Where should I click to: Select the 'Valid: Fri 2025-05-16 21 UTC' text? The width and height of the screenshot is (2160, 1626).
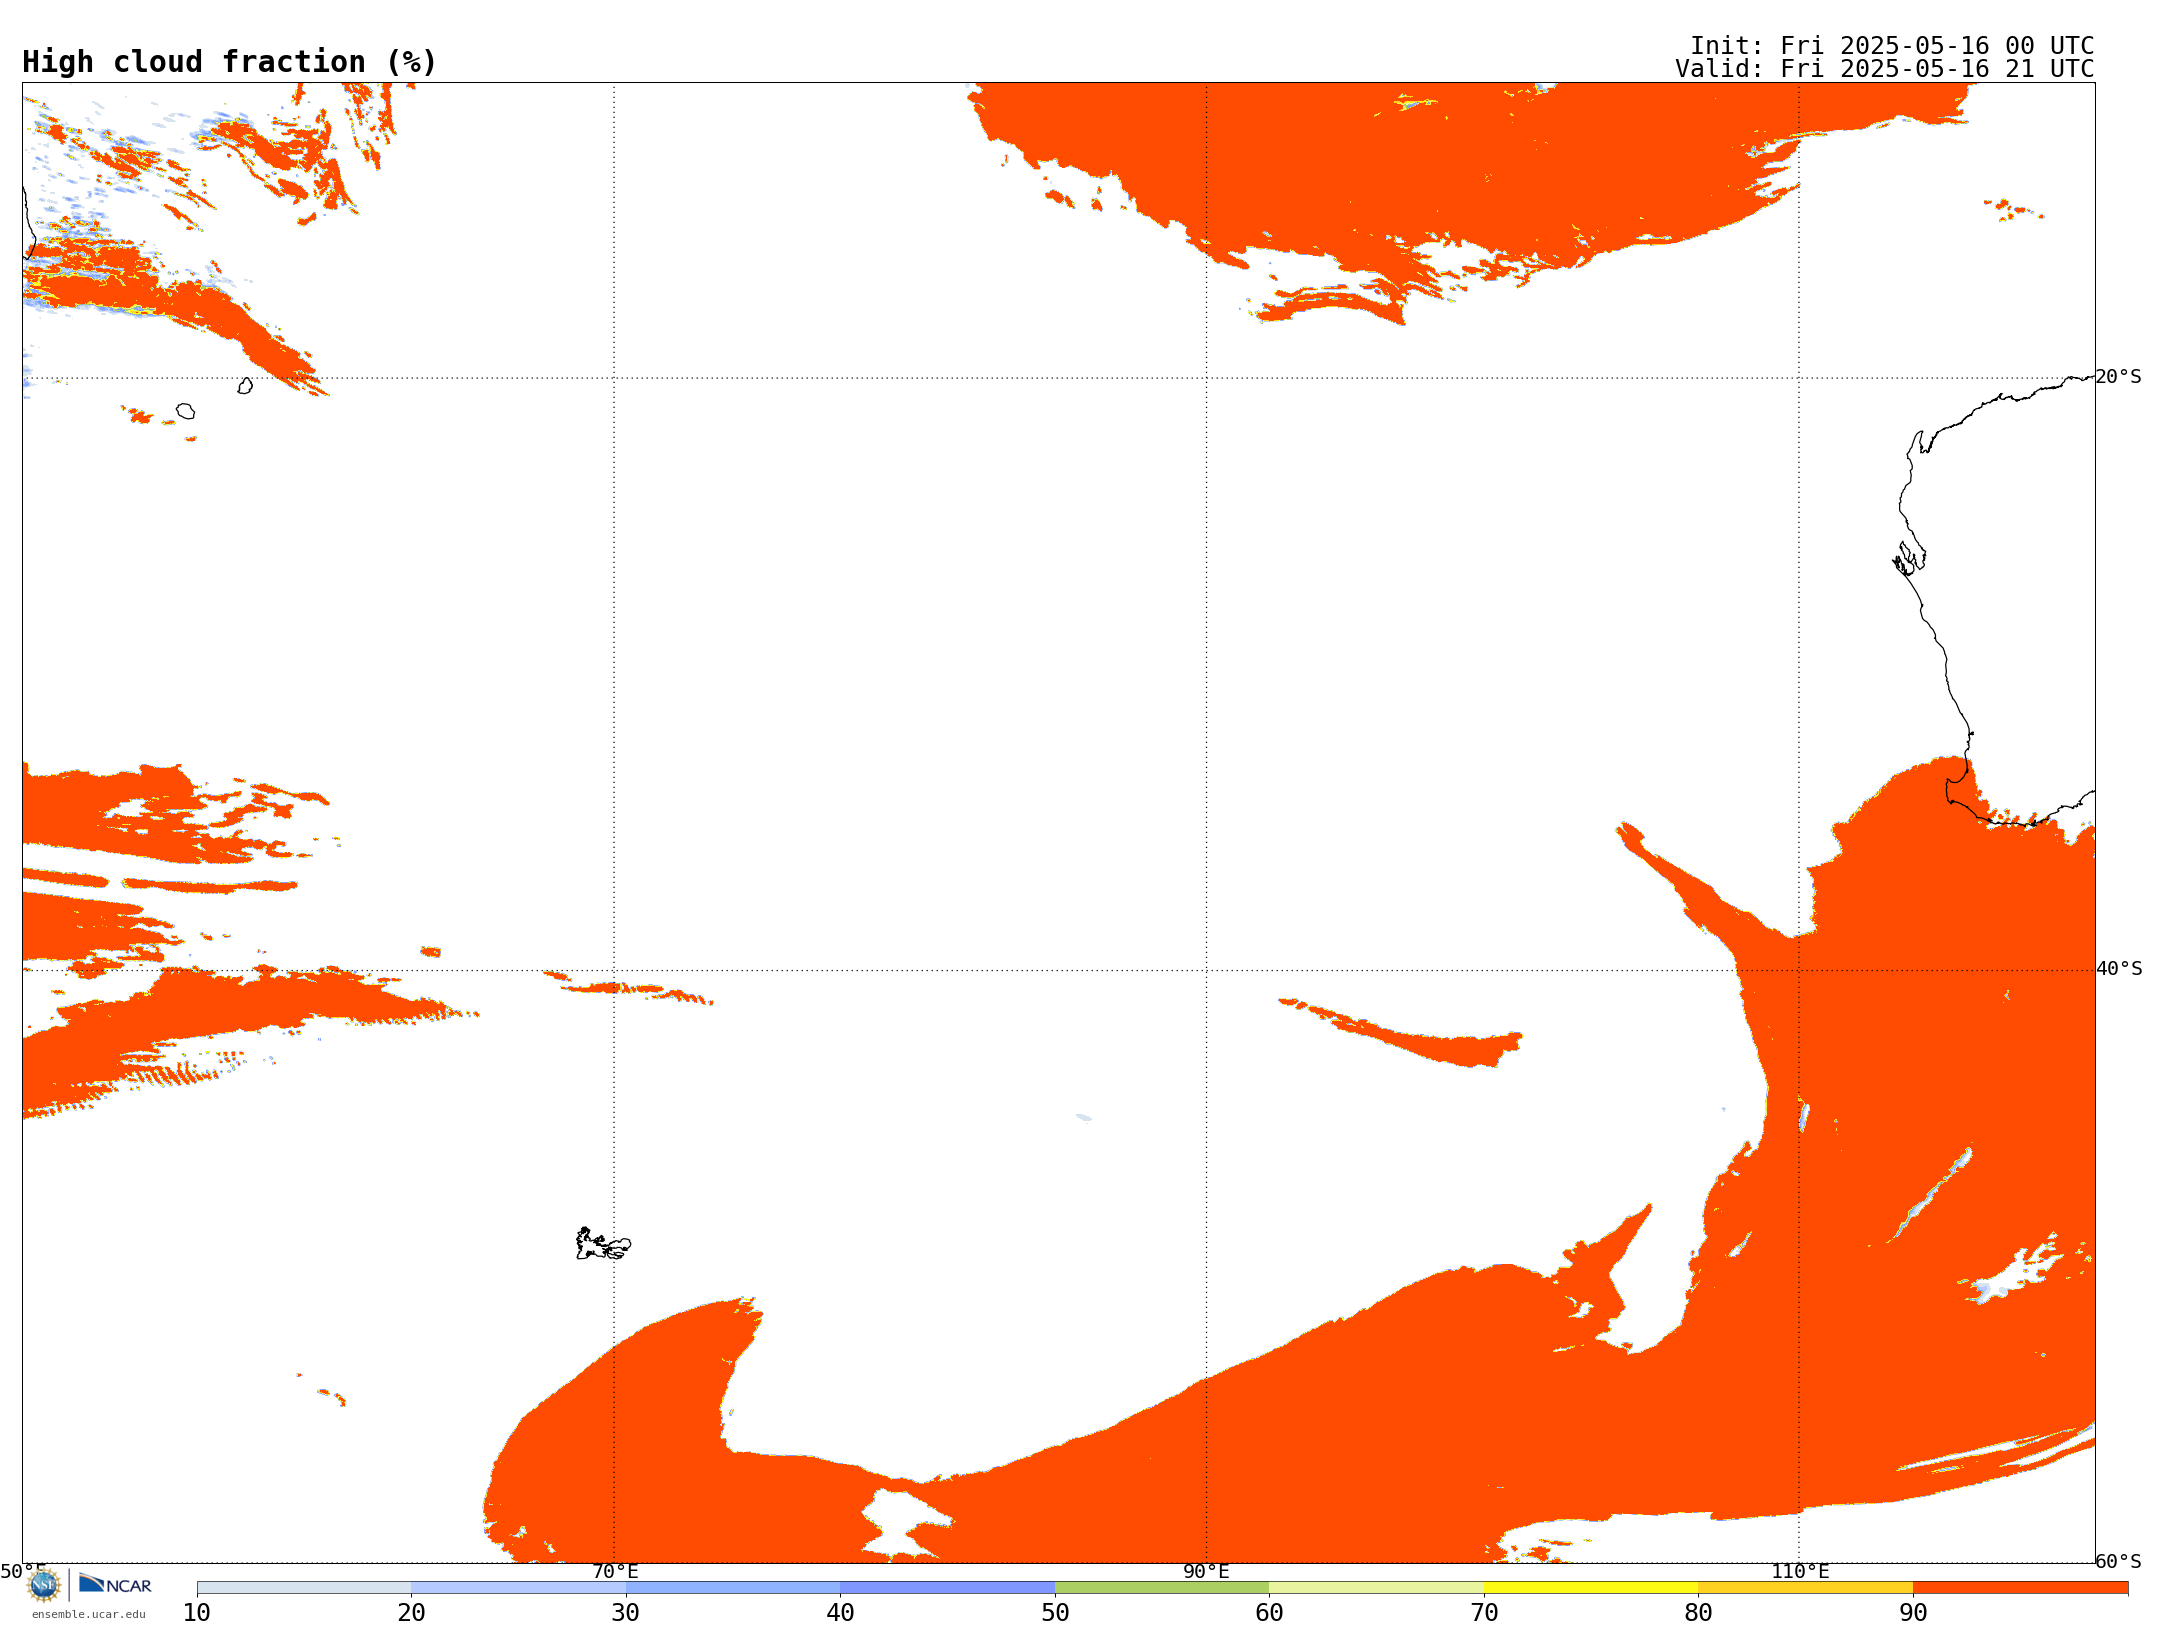[1885, 69]
